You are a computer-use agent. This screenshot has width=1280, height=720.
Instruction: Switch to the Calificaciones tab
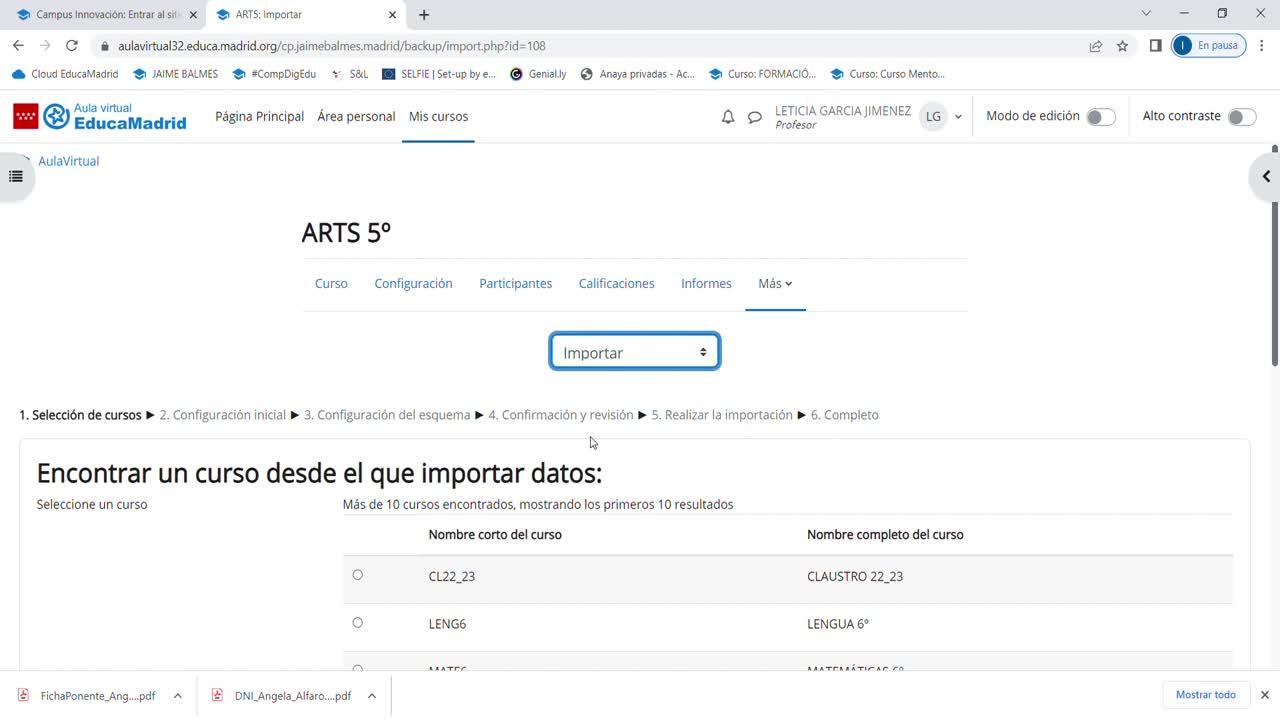point(616,284)
